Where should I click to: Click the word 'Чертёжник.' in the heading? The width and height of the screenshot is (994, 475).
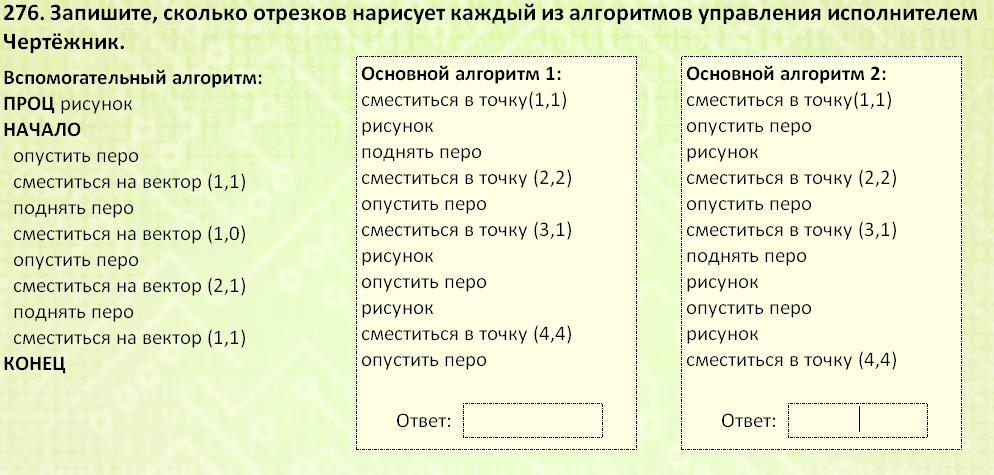point(63,42)
